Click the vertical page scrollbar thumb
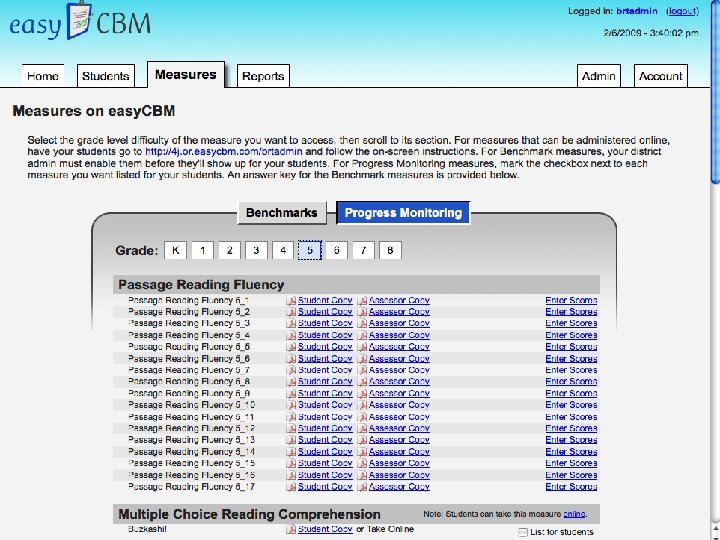The height and width of the screenshot is (540, 720). tap(715, 92)
